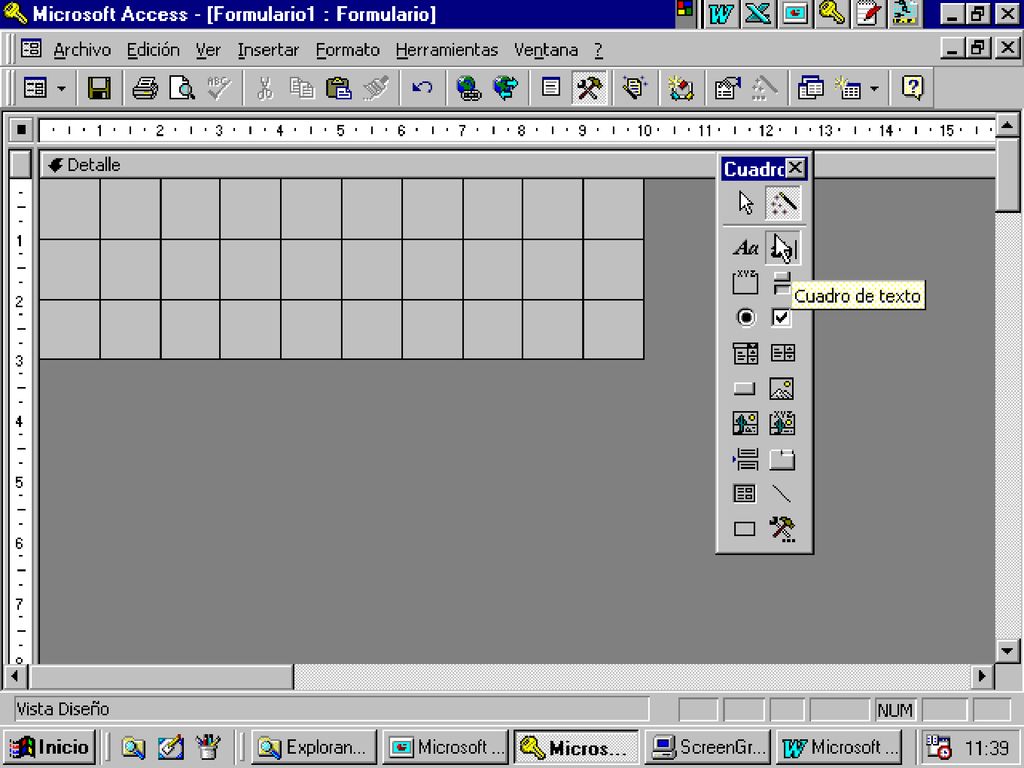The height and width of the screenshot is (768, 1024).
Task: Click the Save floppy disk icon
Action: click(99, 88)
